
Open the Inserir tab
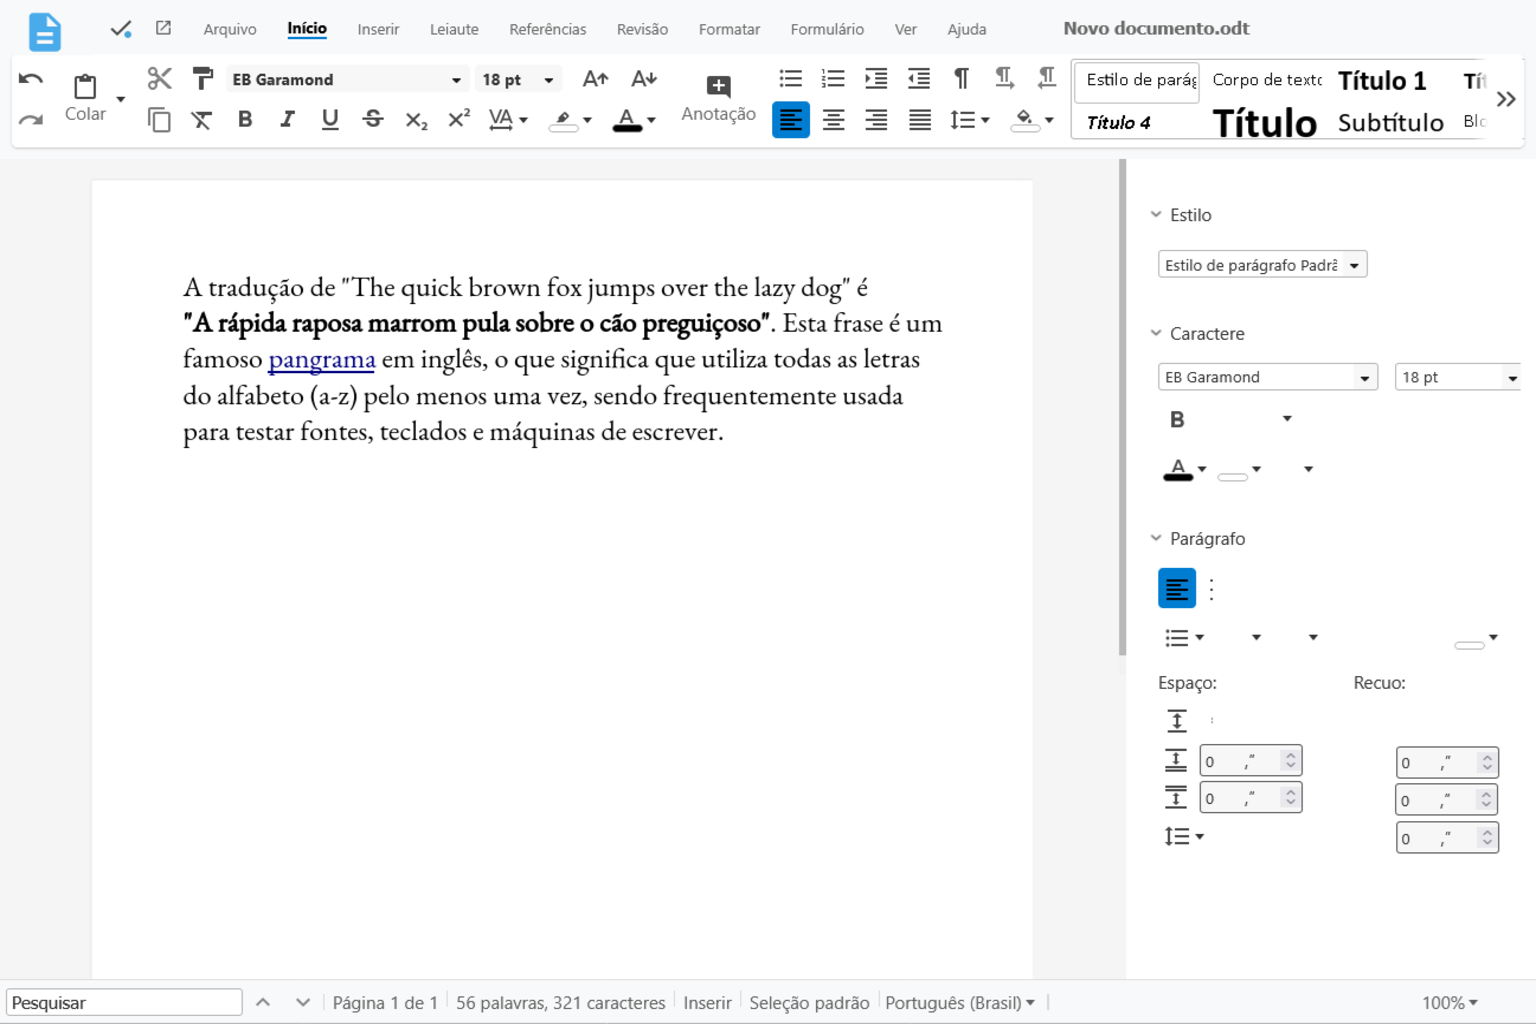click(378, 29)
